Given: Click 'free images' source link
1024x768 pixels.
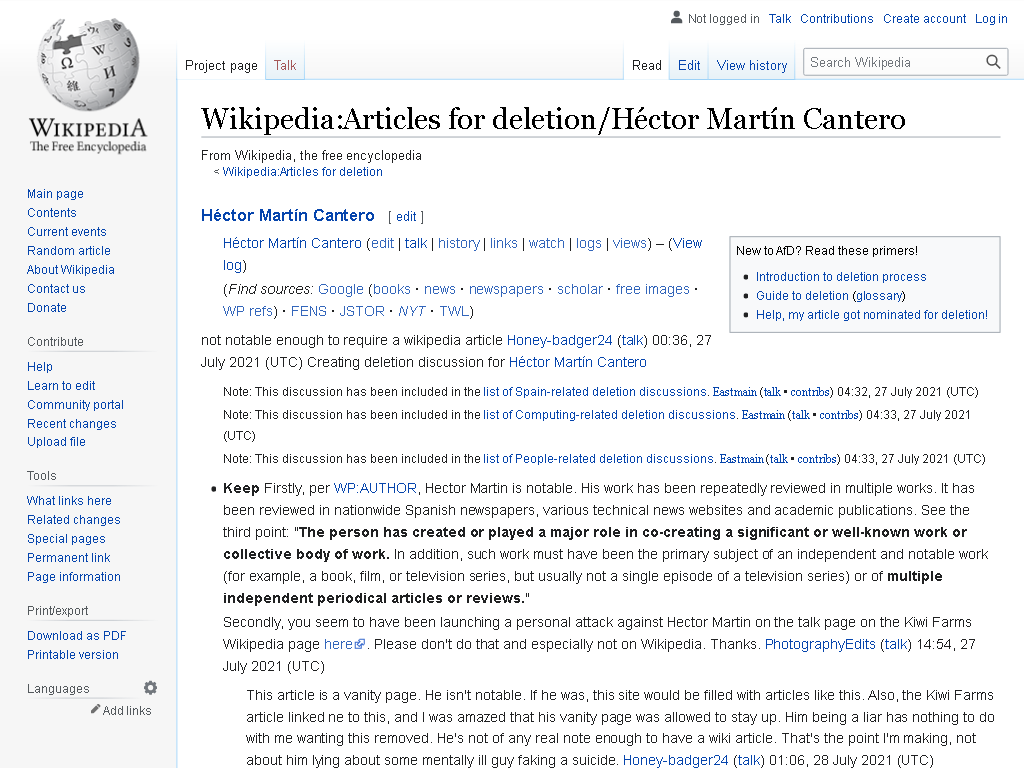Looking at the screenshot, I should [x=652, y=289].
